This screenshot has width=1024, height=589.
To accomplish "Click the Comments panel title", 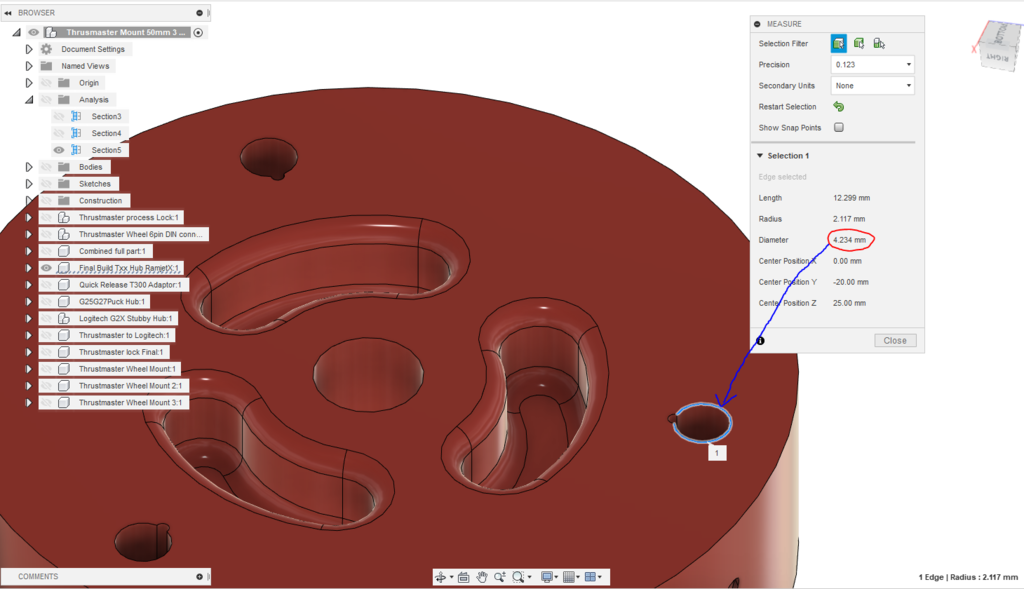I will [x=38, y=577].
